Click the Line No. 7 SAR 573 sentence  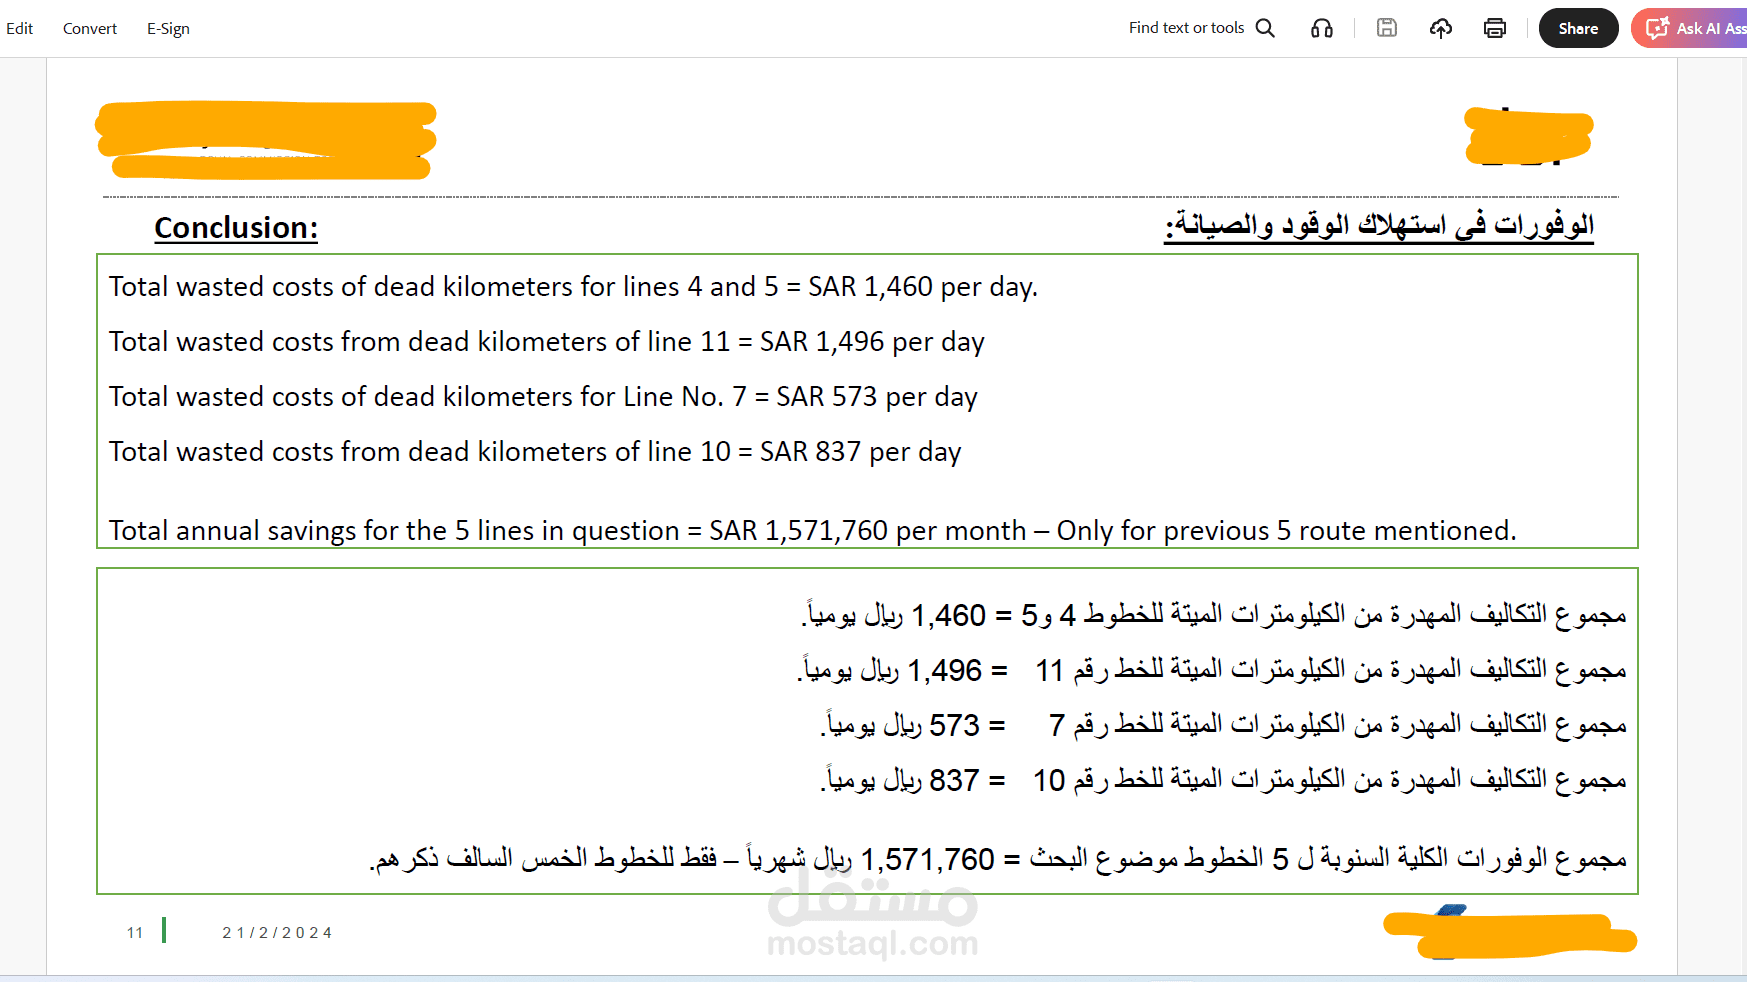[543, 397]
